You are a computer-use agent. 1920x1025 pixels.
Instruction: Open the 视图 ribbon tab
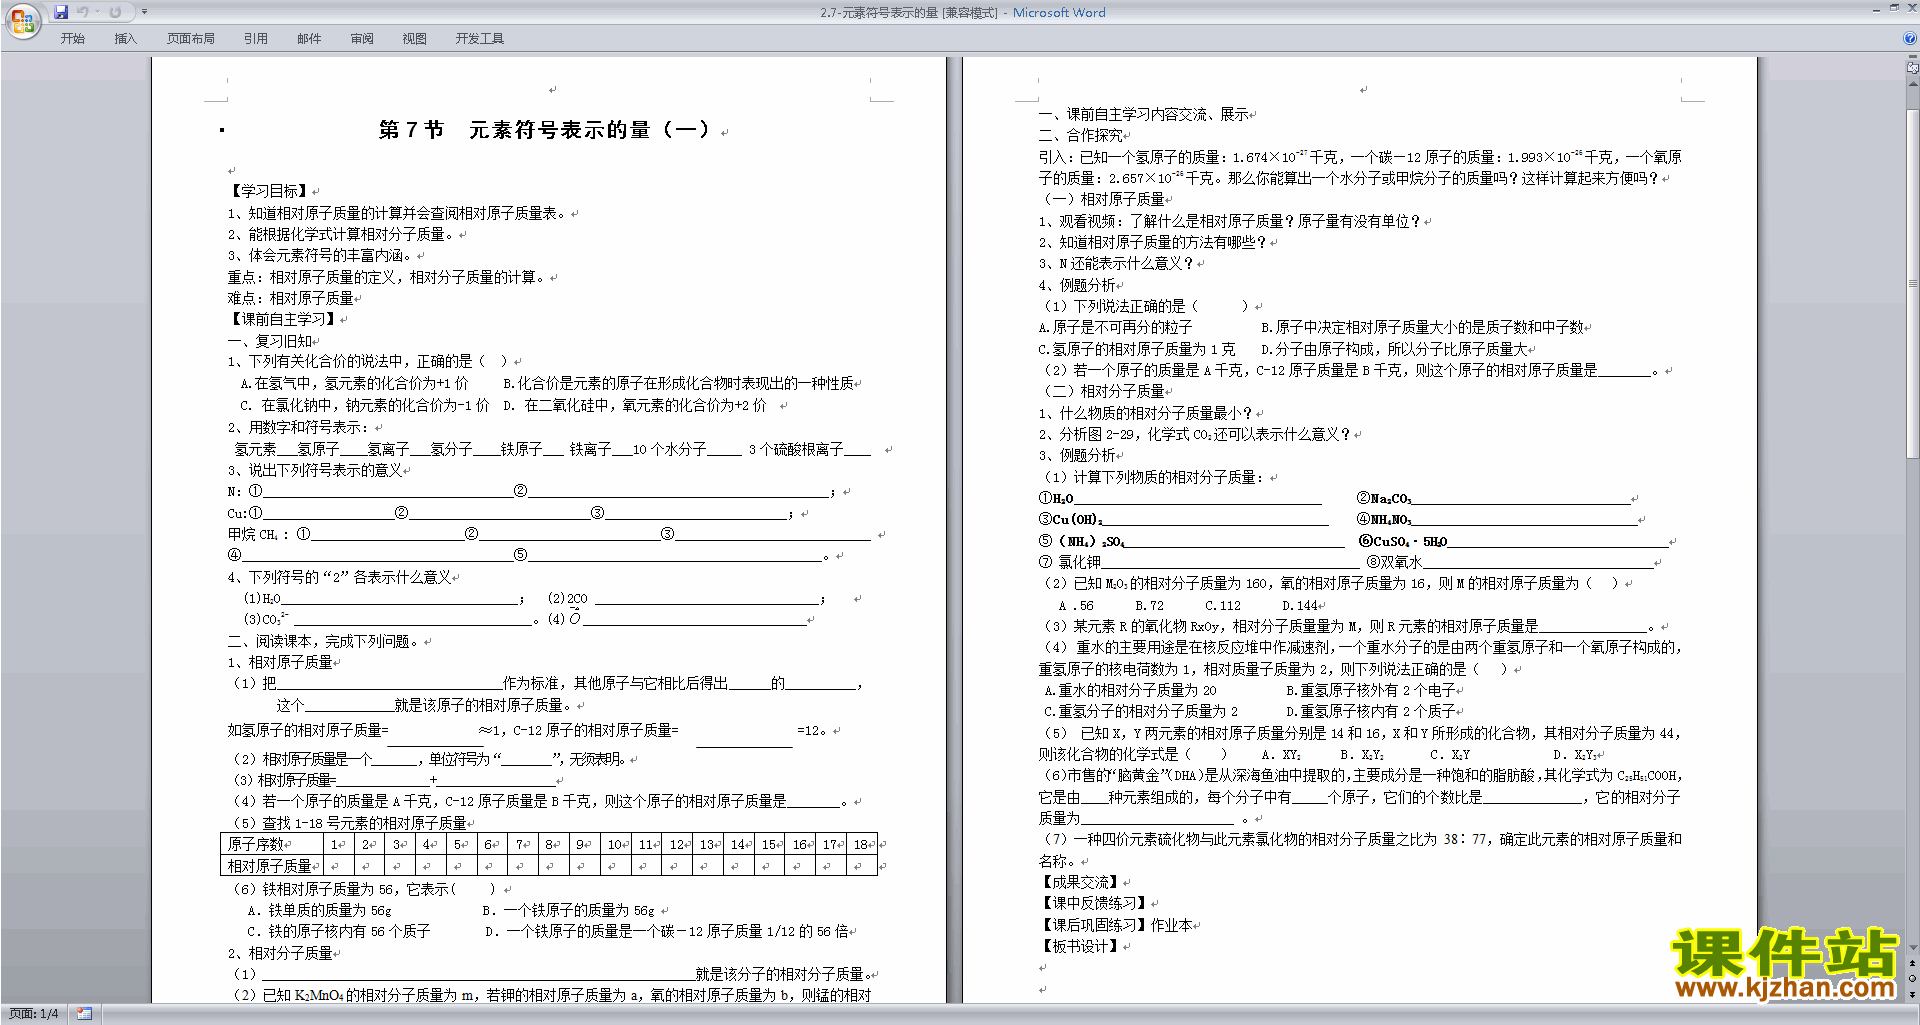415,39
